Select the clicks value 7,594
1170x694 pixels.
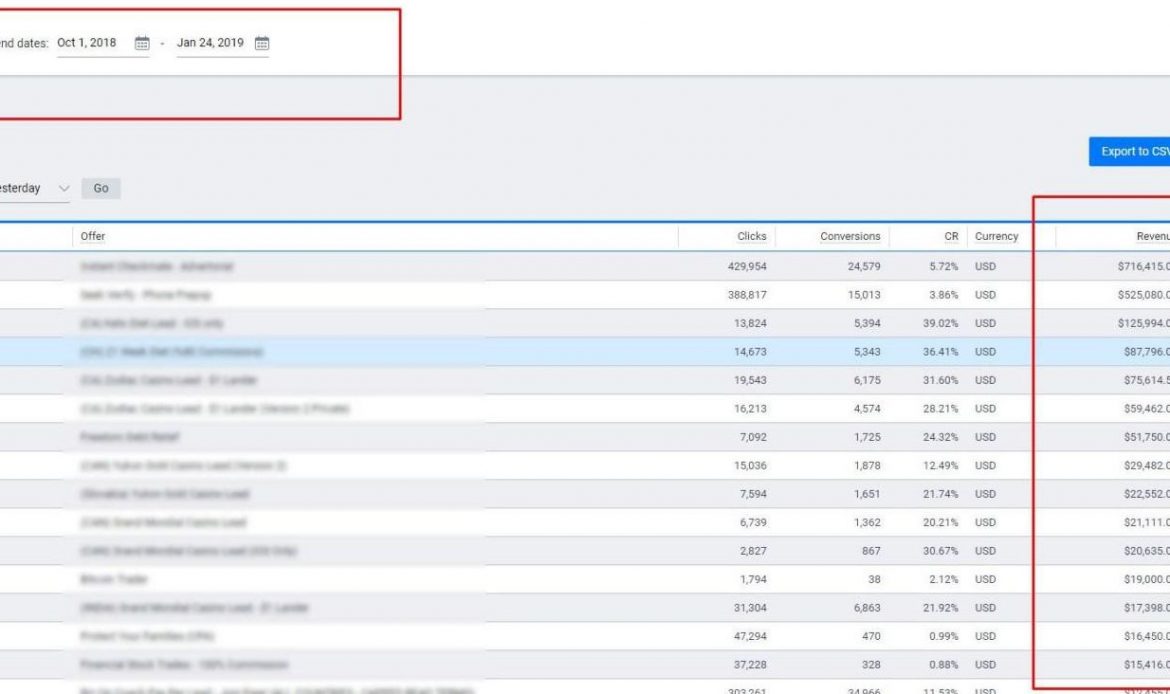753,493
